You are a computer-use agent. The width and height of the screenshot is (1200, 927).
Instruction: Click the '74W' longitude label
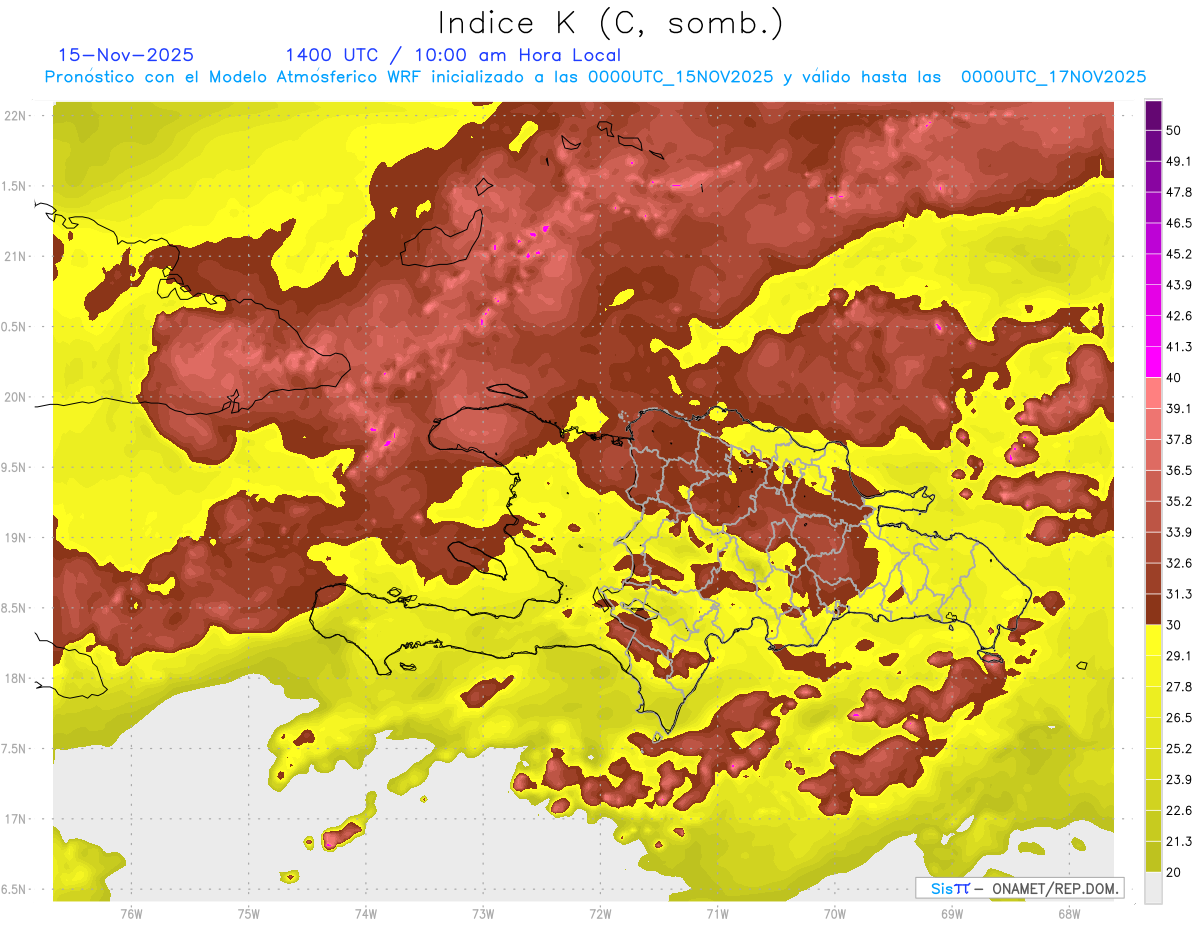coord(365,913)
